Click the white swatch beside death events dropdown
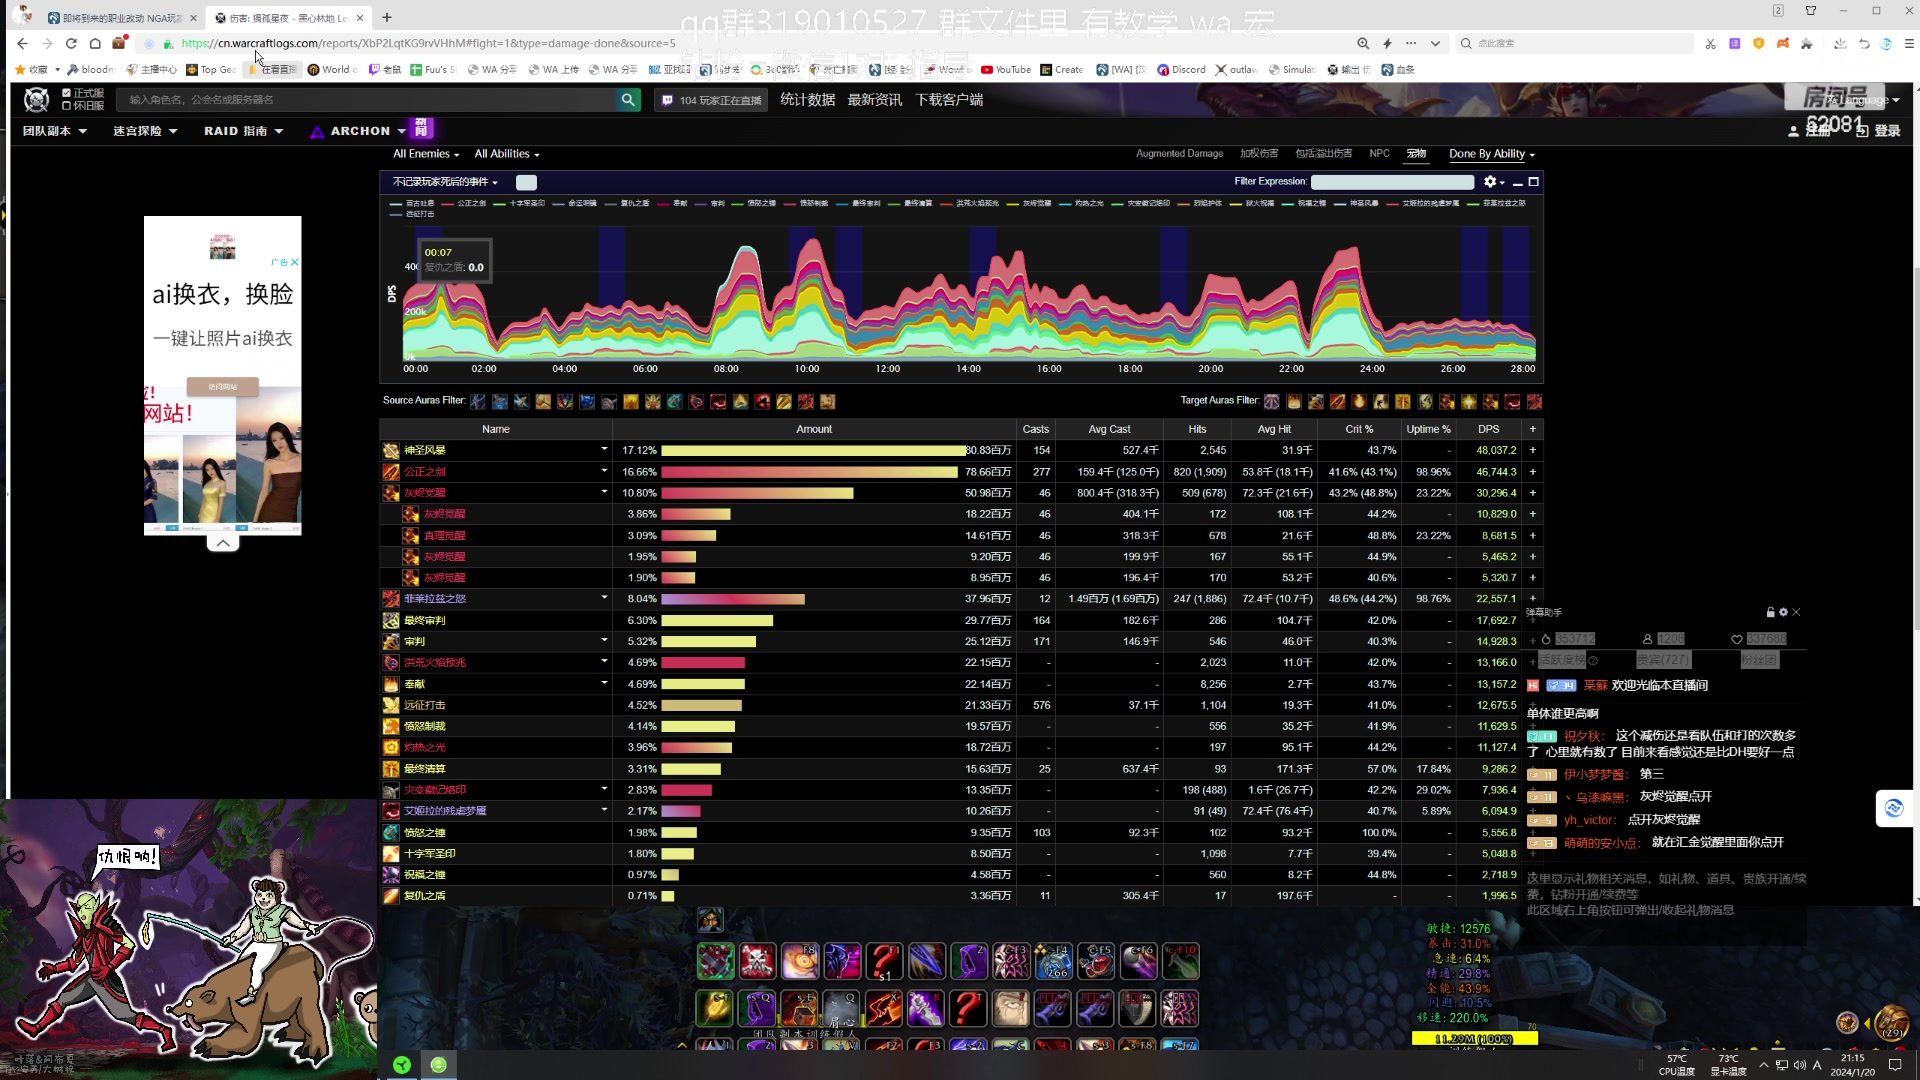Screen dimensions: 1920x1080 coord(526,182)
